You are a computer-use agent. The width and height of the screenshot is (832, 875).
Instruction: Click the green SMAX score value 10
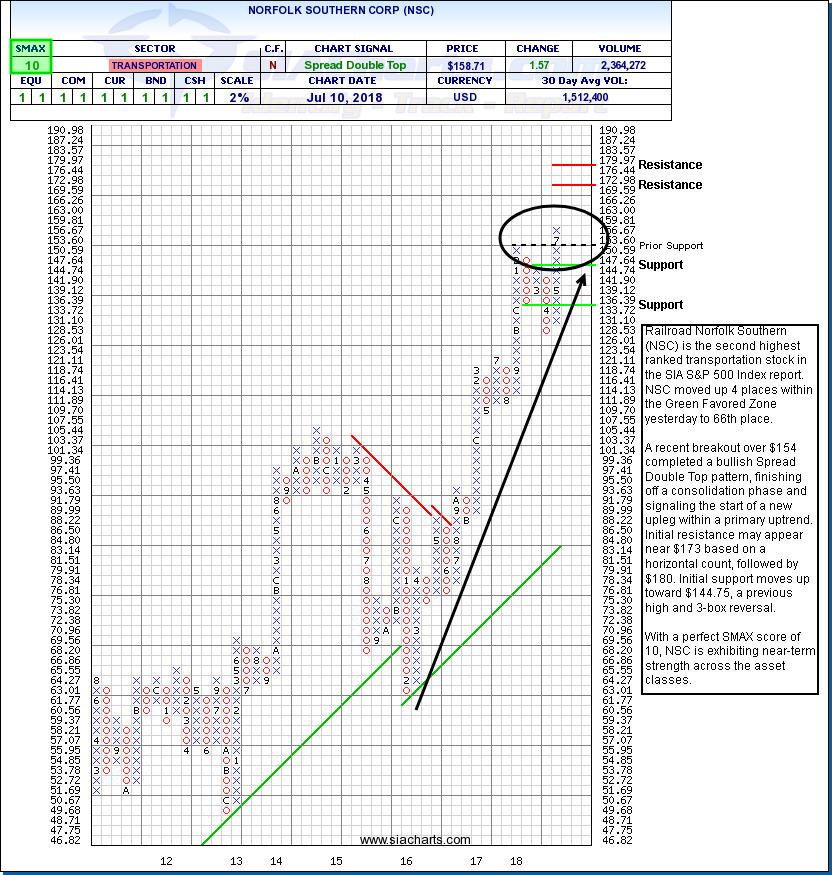[30, 65]
